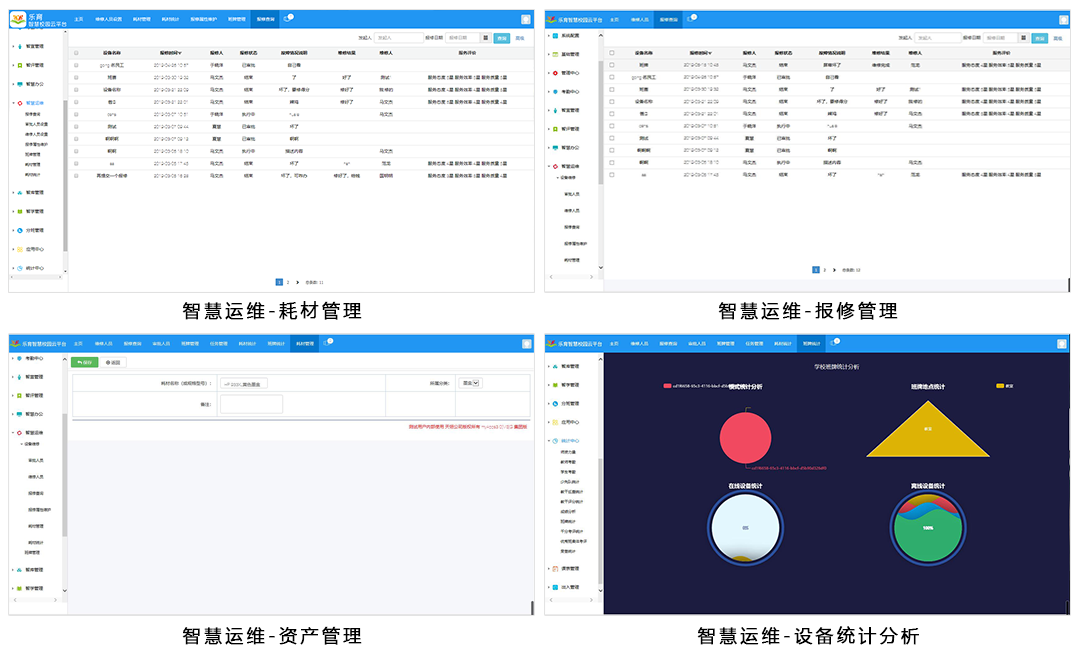Check first data row checkbox in 报修管理 table
Viewport: 1080px width, 665px height.
(x=612, y=65)
